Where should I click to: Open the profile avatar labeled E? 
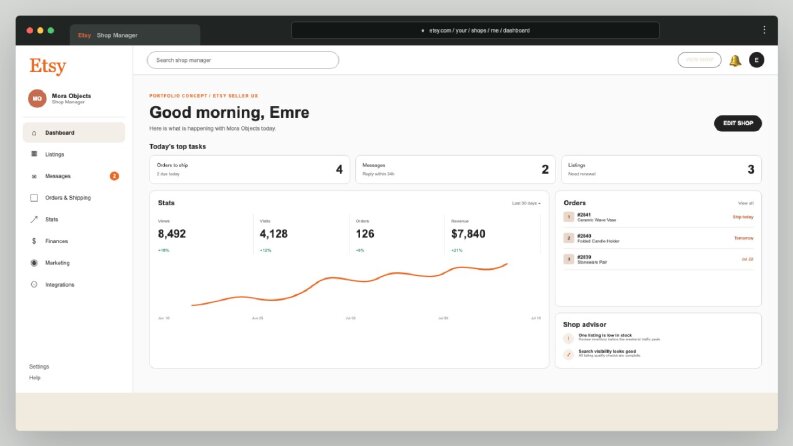757,60
